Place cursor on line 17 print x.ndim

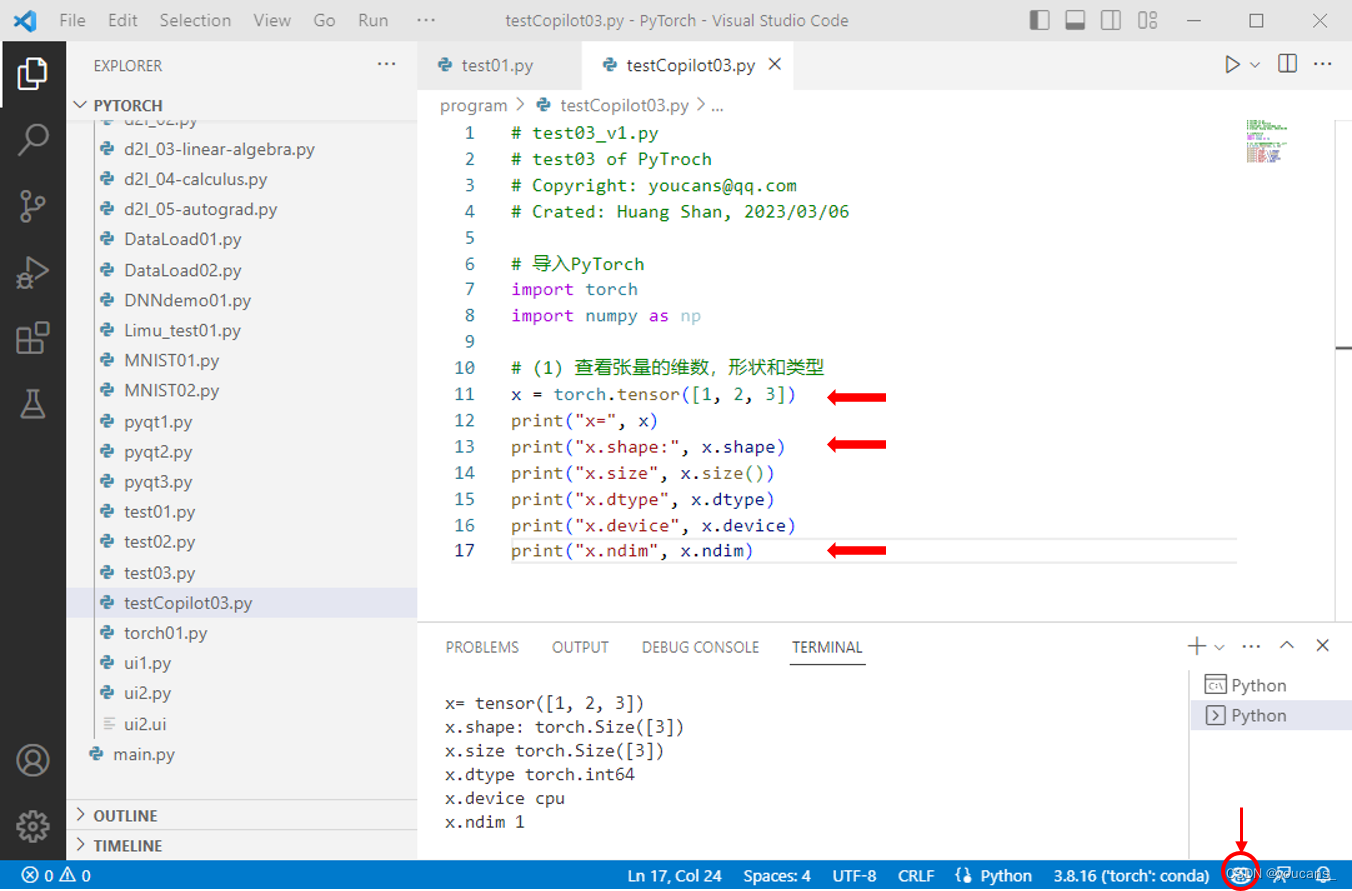tap(632, 551)
